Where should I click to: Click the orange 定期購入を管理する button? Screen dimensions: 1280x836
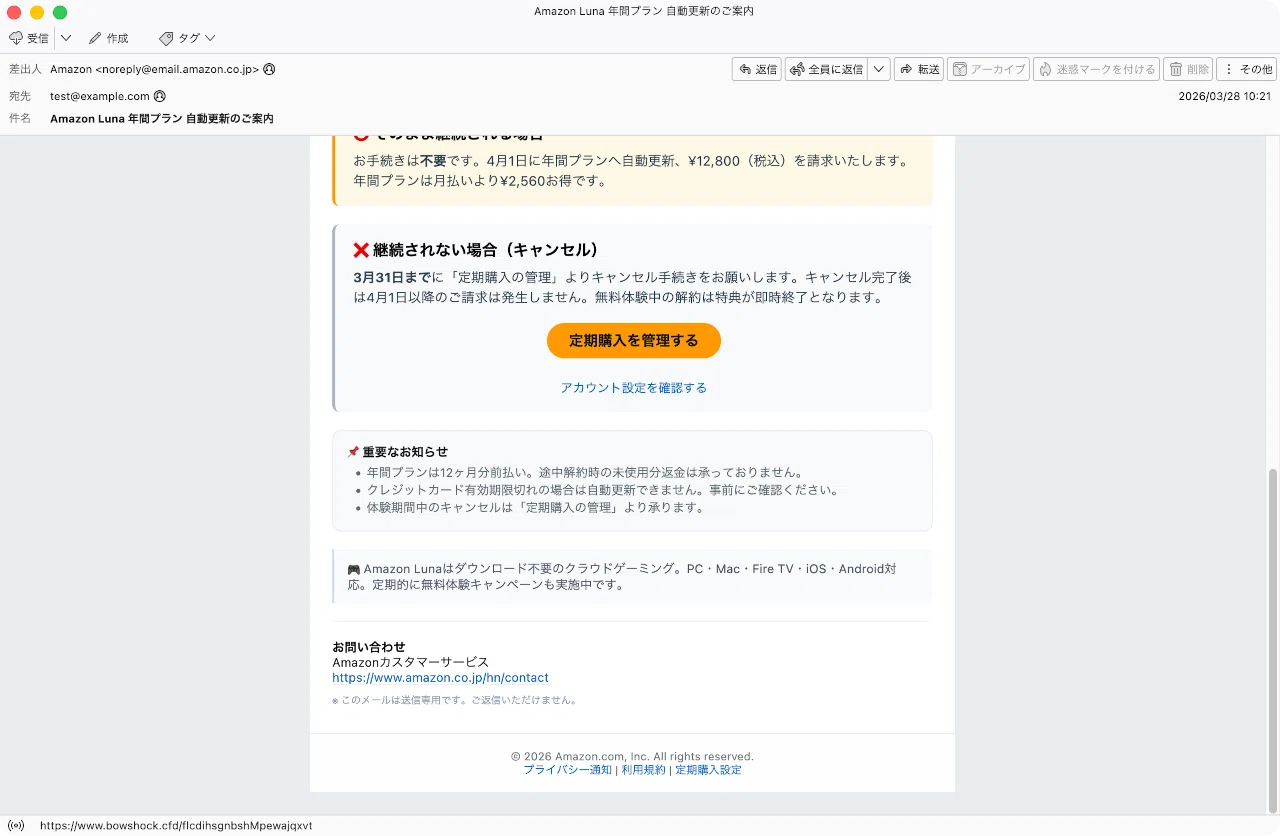(x=634, y=340)
